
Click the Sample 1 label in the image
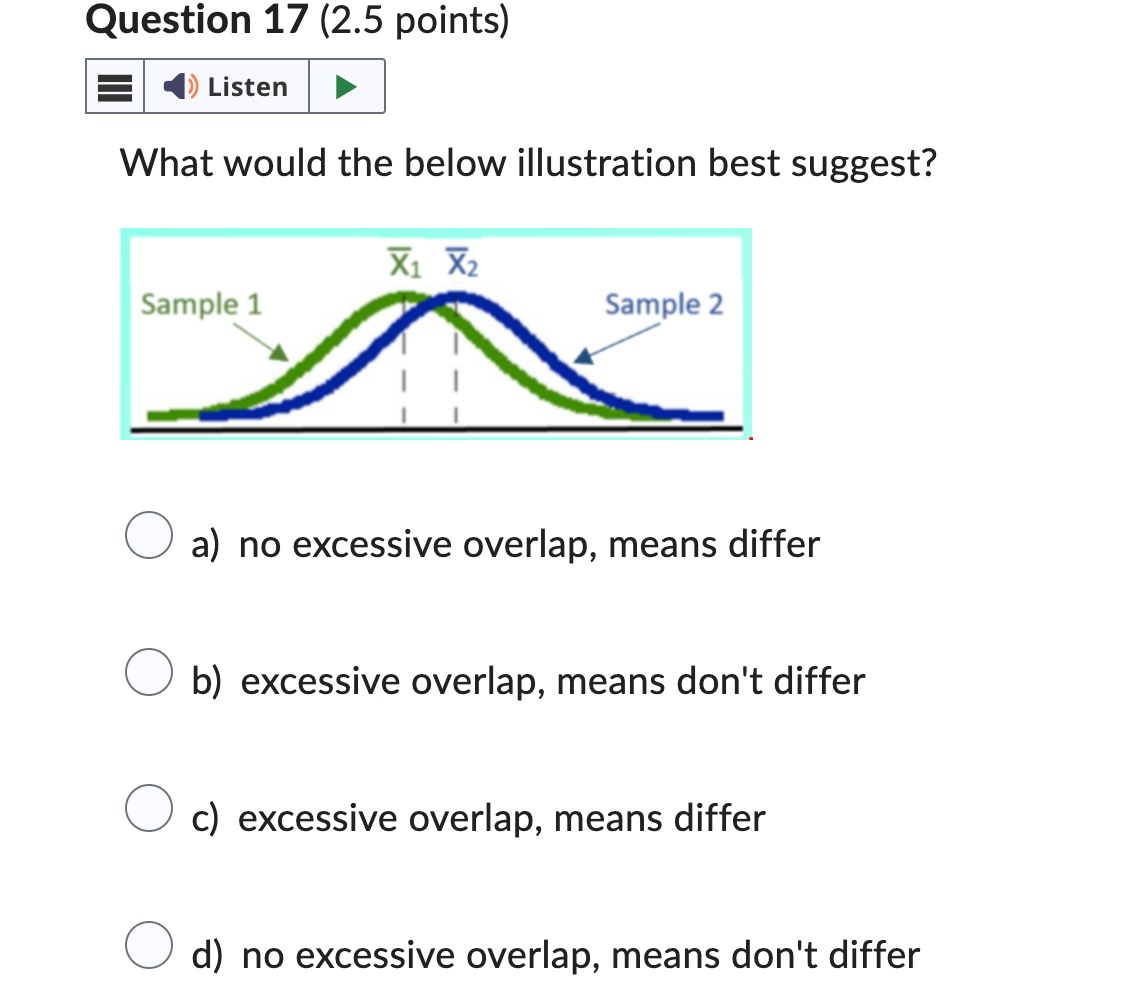200,305
